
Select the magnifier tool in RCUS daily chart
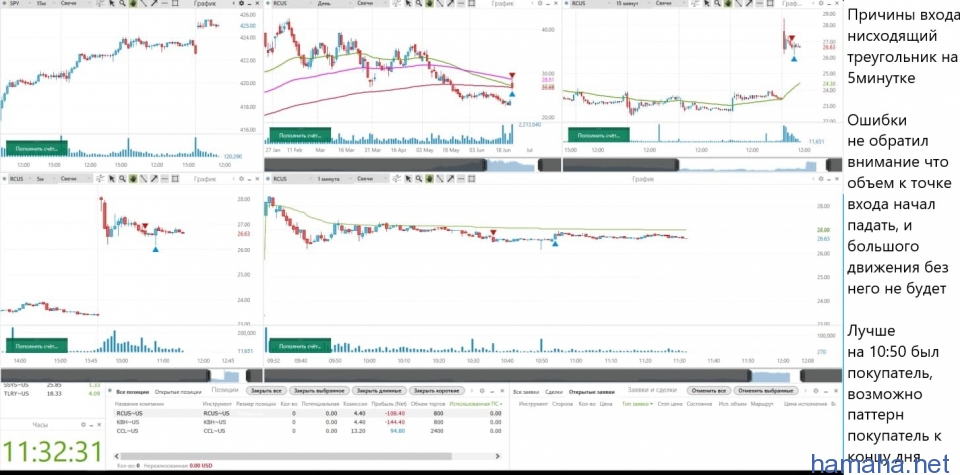point(418,4)
